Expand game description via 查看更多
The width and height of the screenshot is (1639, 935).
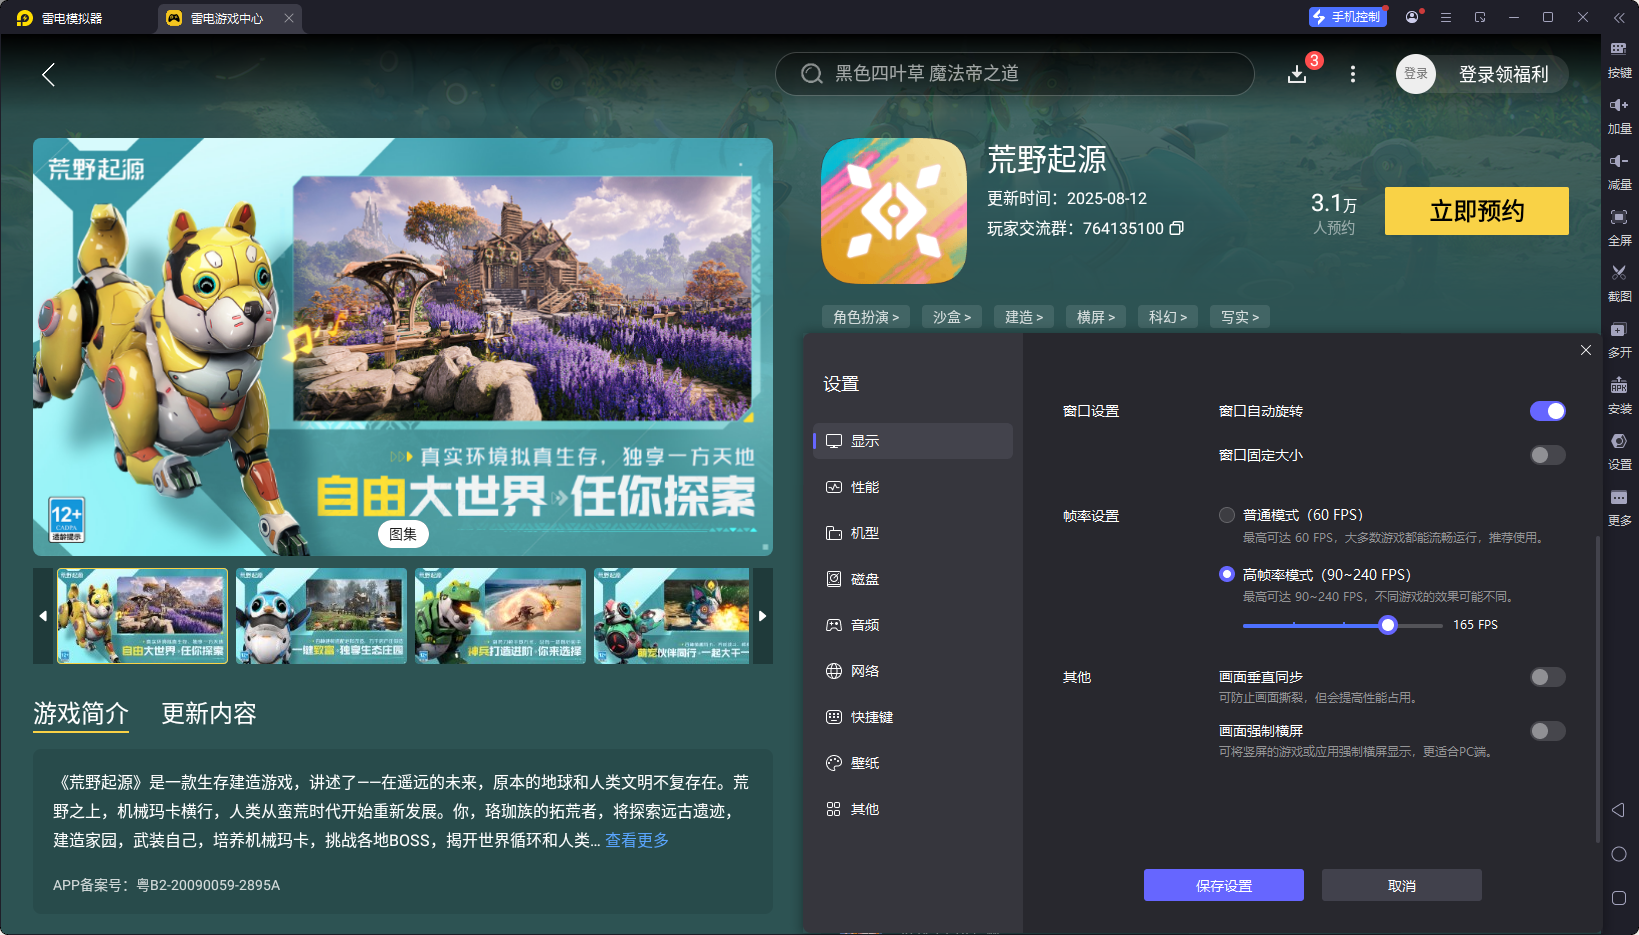pyautogui.click(x=636, y=840)
